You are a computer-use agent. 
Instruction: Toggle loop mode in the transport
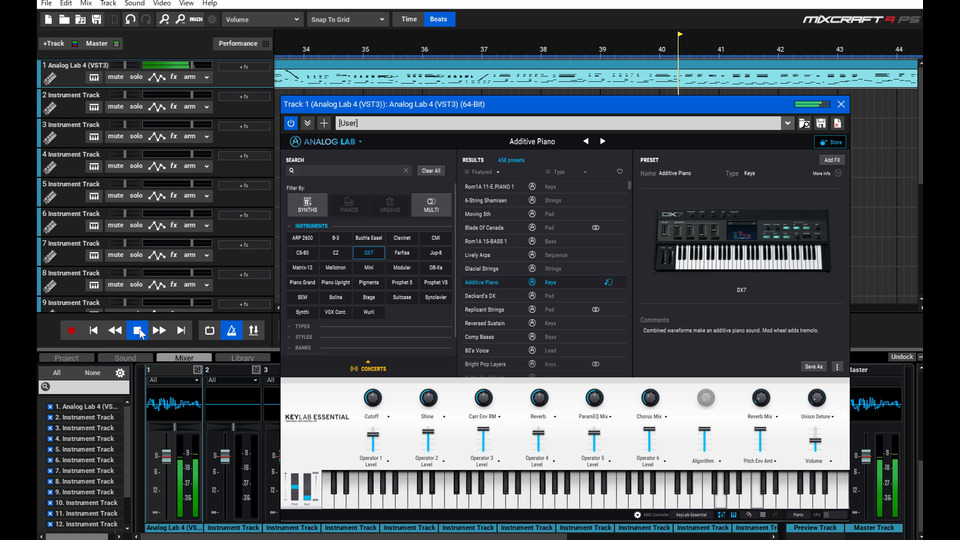(209, 331)
